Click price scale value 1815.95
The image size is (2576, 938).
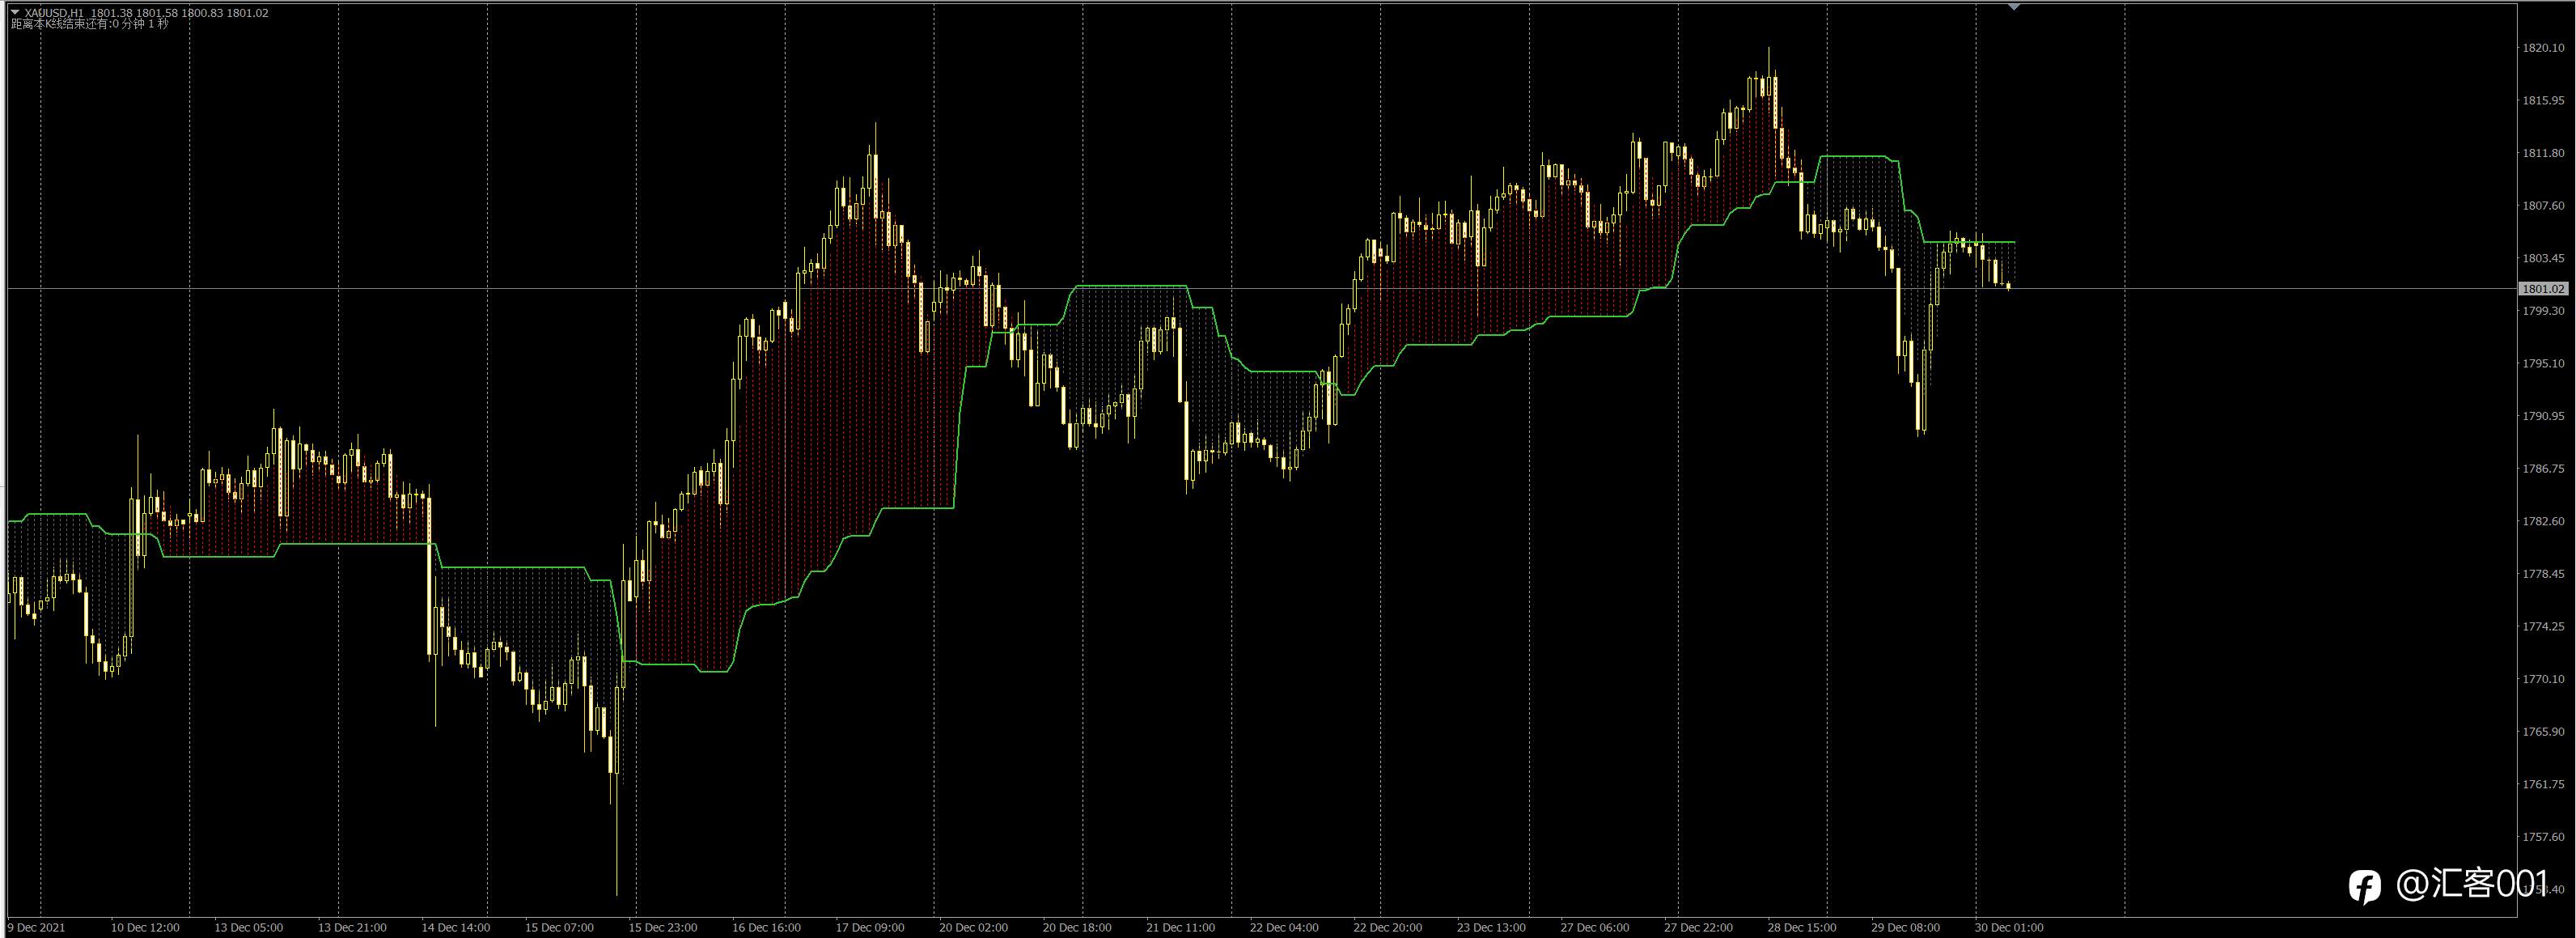pos(2542,101)
